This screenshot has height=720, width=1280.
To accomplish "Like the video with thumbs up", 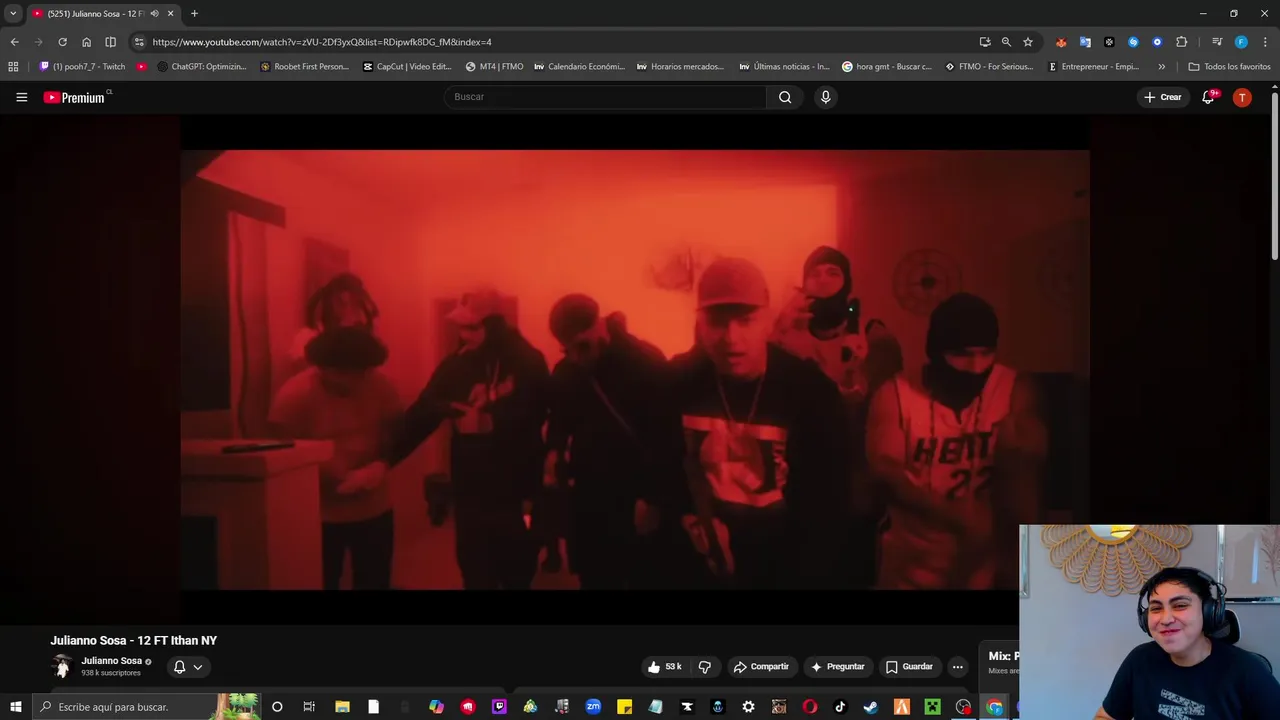I will pyautogui.click(x=665, y=667).
